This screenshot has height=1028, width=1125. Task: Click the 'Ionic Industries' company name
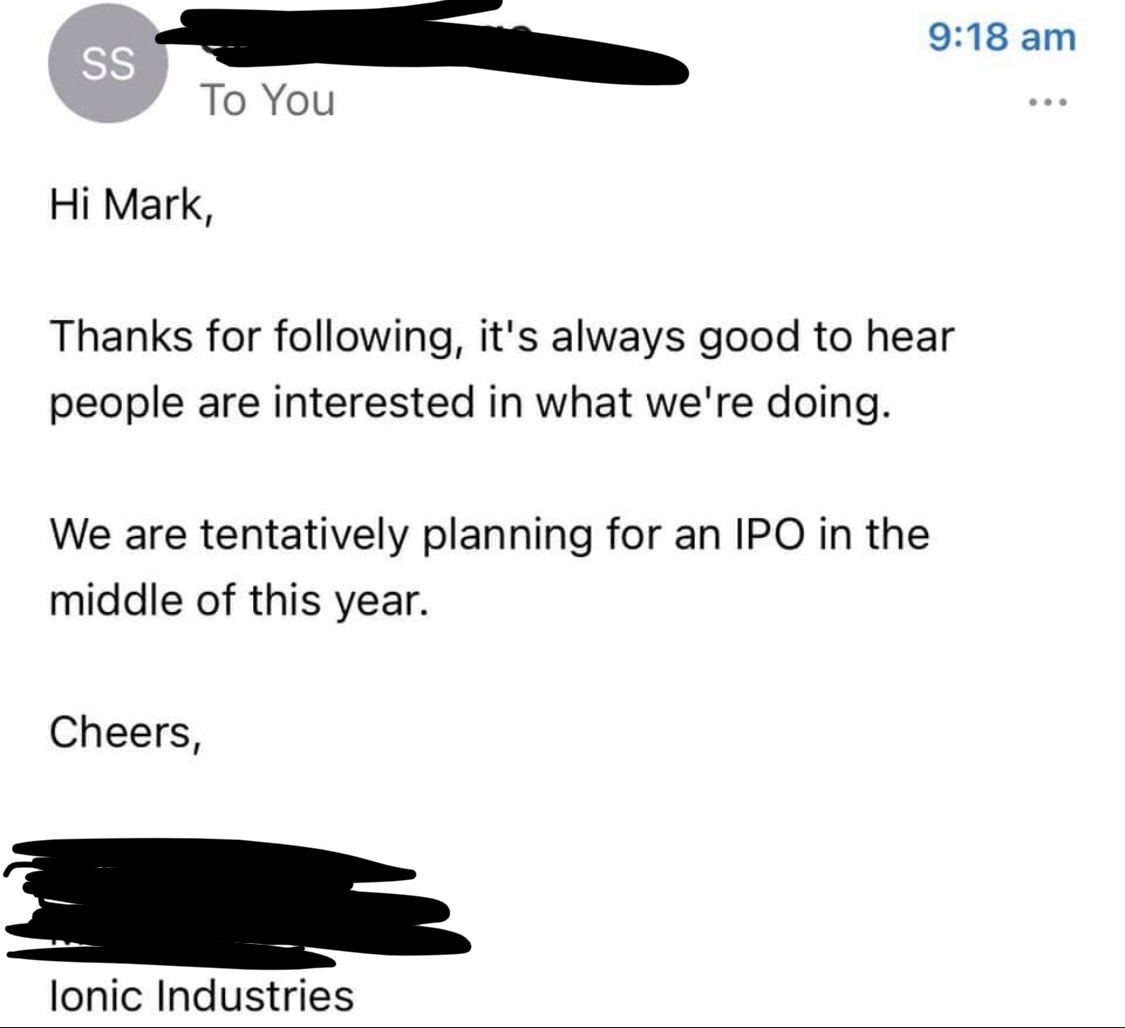click(202, 996)
